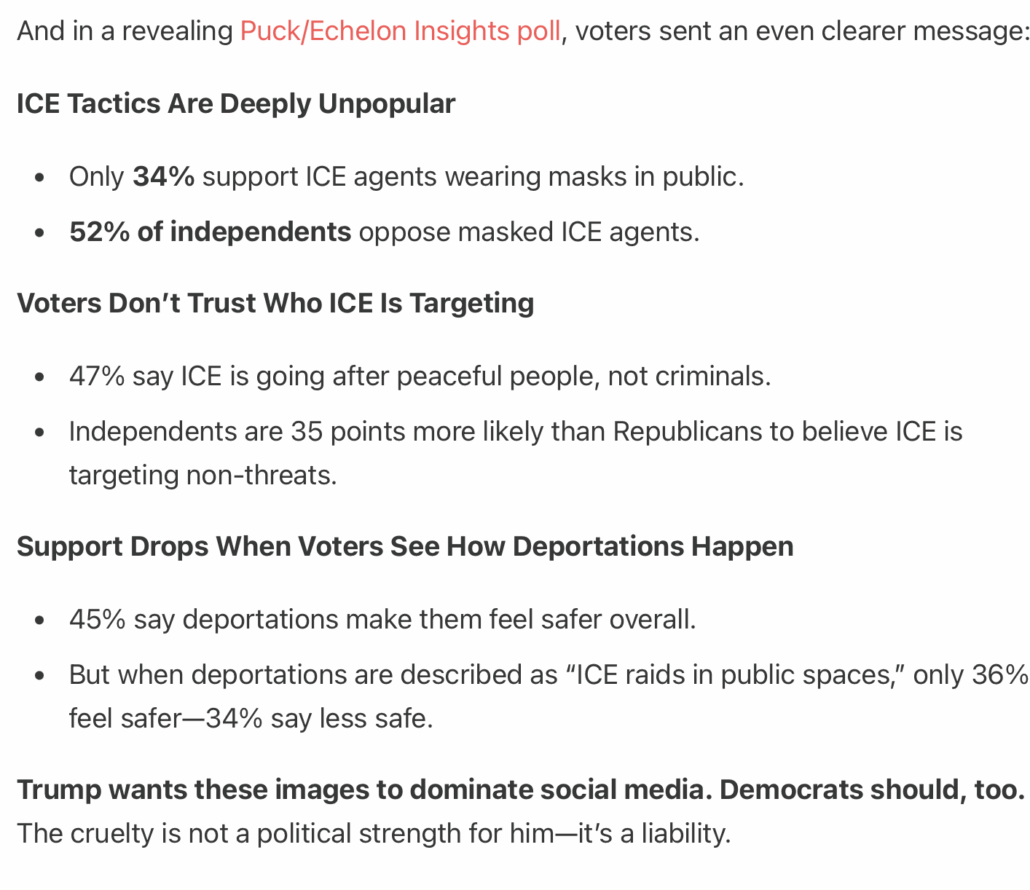Click the intro words "And in a revealing"
Image resolution: width=1030 pixels, height=890 pixels.
125,30
